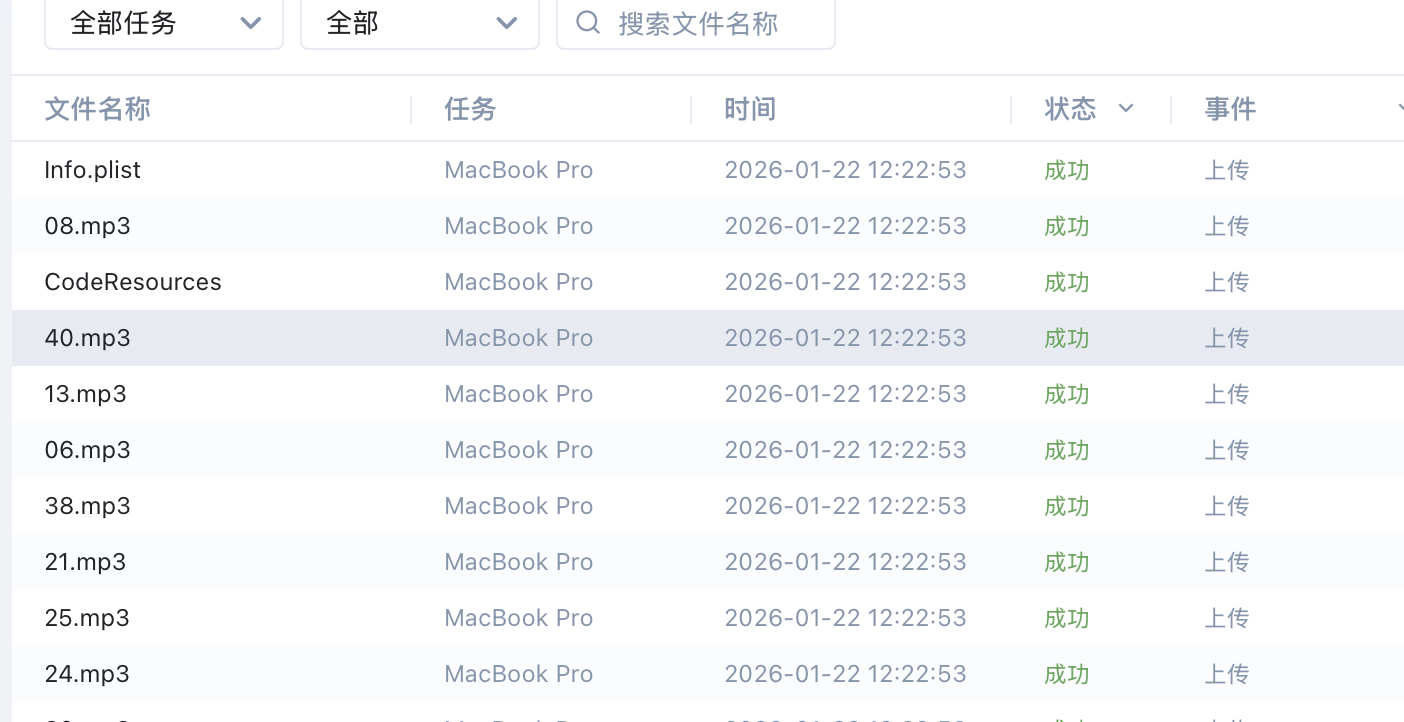Open the 全部任务 dropdown

click(164, 23)
